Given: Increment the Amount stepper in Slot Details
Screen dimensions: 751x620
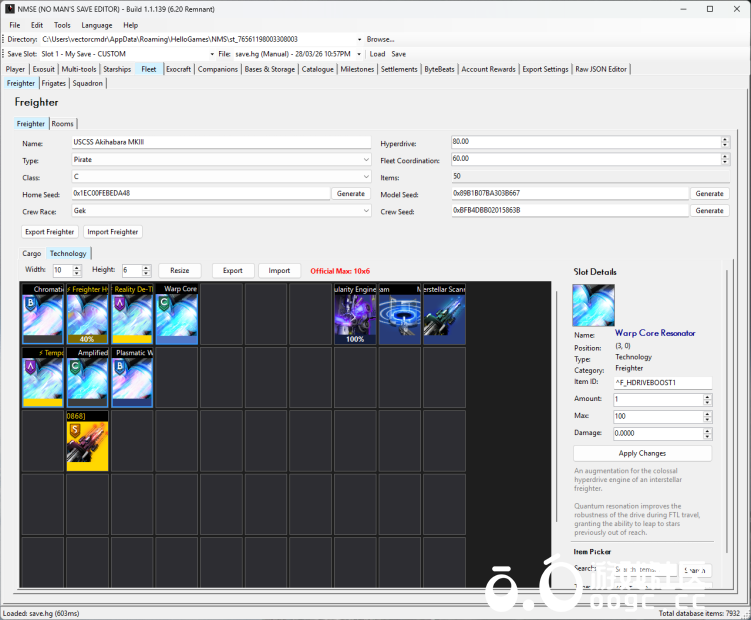Looking at the screenshot, I should point(708,396).
